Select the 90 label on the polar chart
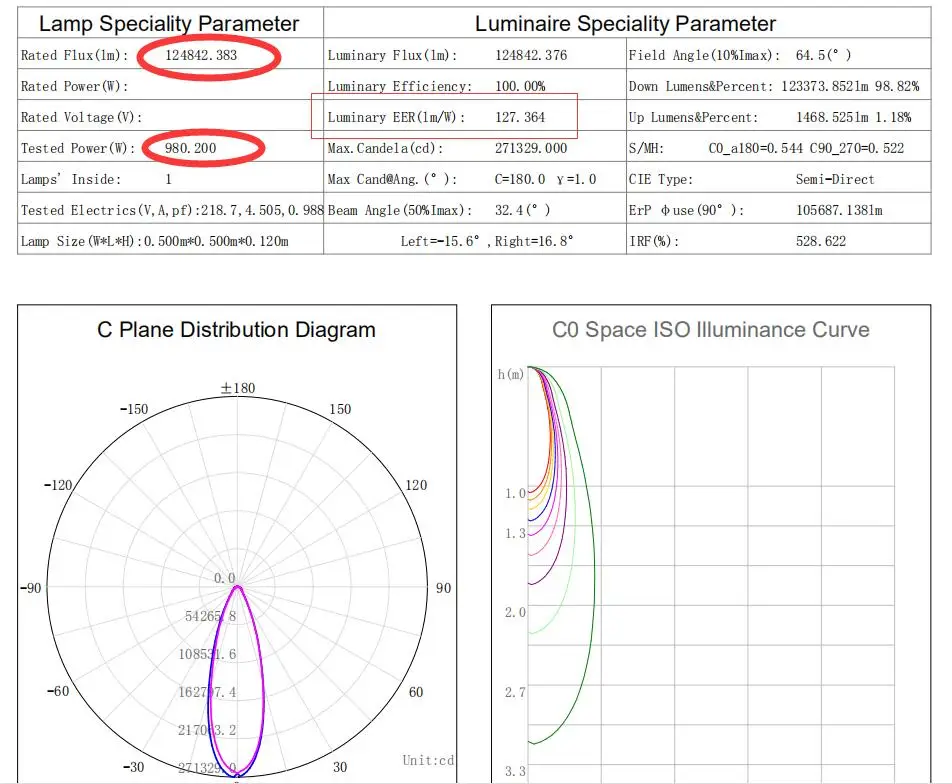Image resolution: width=952 pixels, height=784 pixels. [x=443, y=588]
